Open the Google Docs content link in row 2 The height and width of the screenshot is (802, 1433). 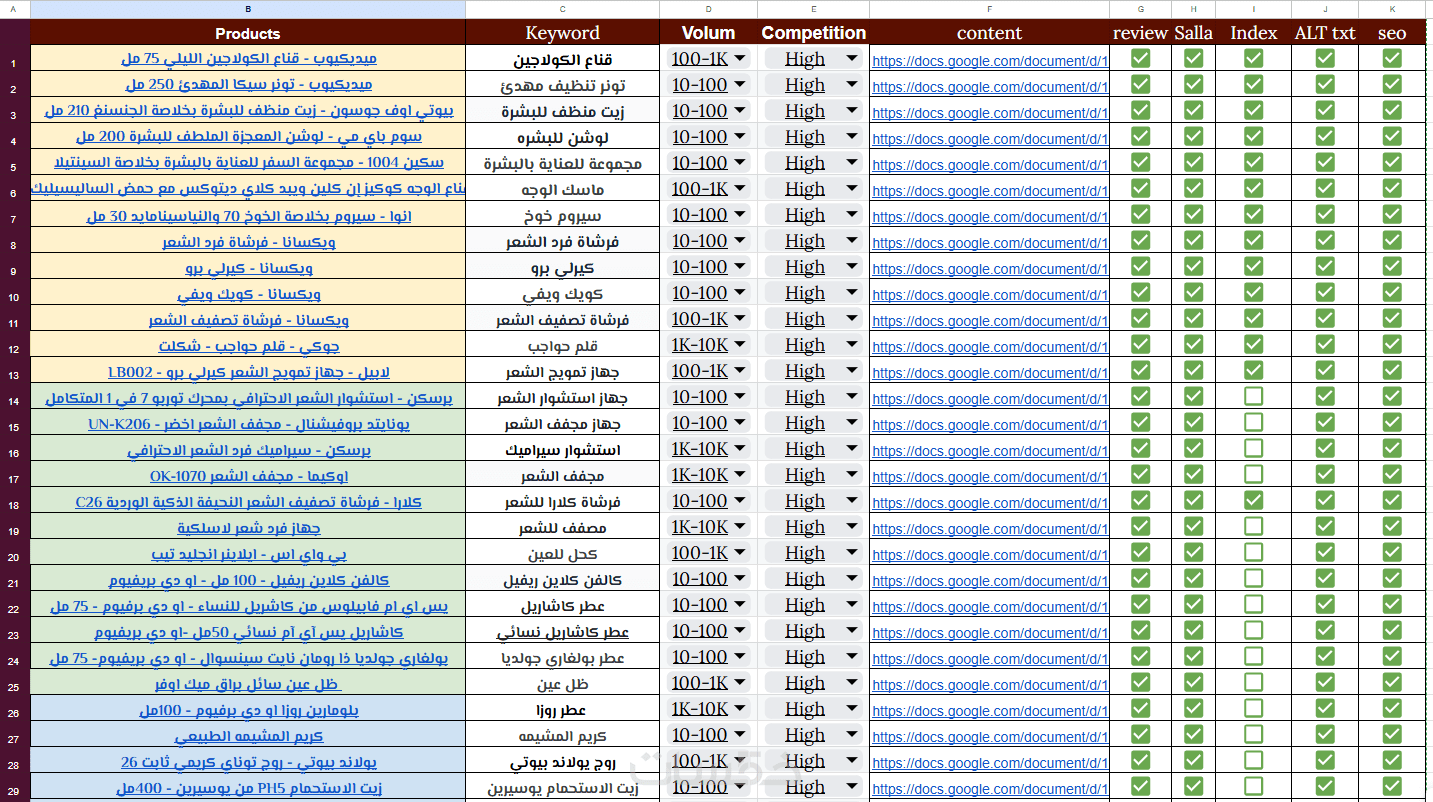pyautogui.click(x=990, y=86)
